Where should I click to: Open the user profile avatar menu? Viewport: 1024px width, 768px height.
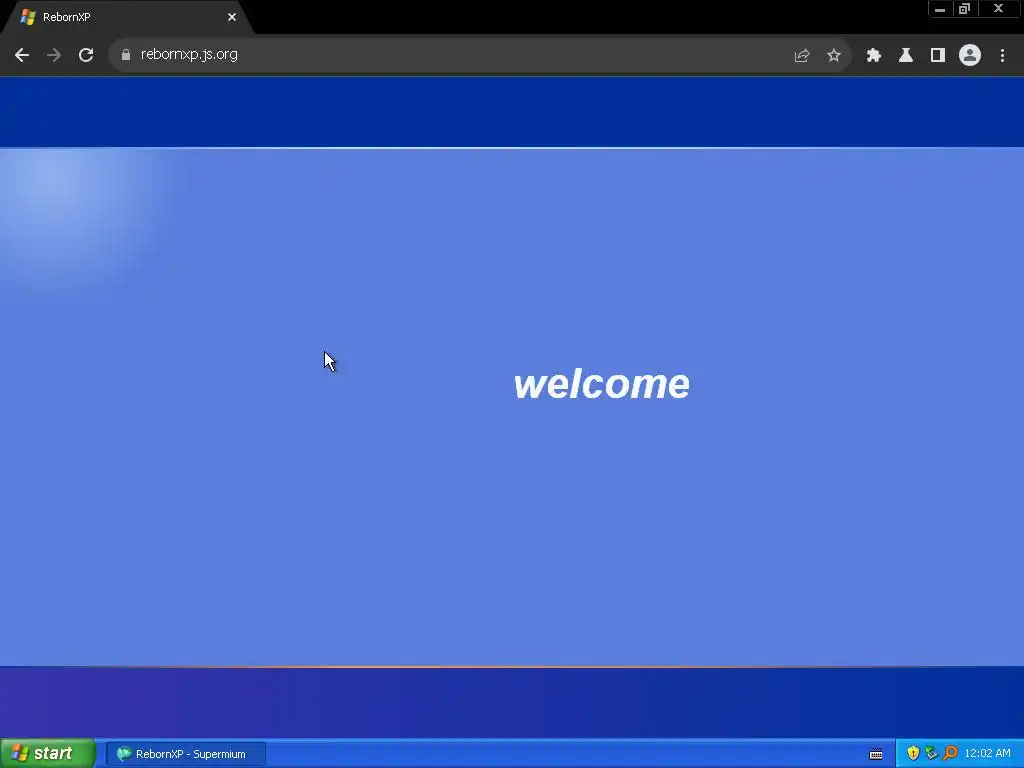coord(969,55)
